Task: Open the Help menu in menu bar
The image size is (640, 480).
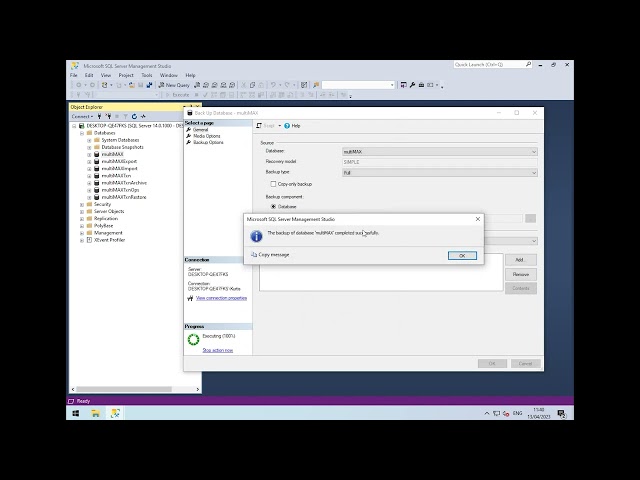Action: tap(191, 76)
